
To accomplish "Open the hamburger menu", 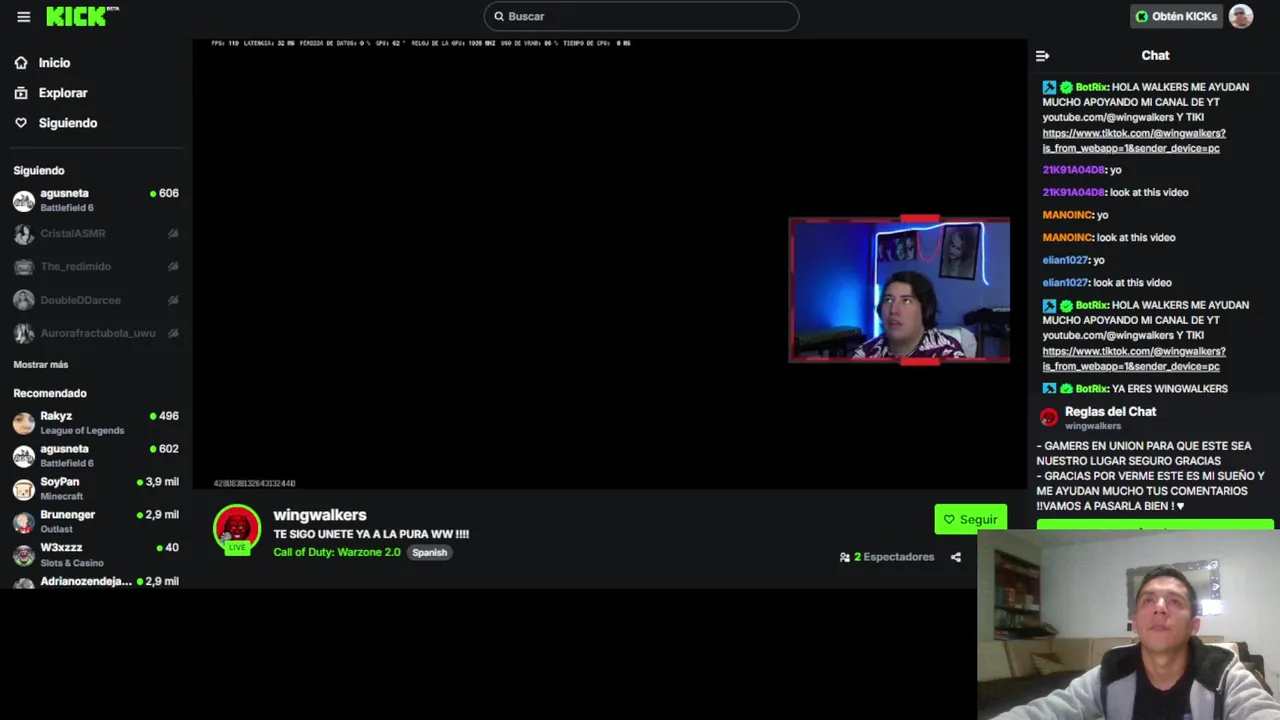I will coord(24,17).
